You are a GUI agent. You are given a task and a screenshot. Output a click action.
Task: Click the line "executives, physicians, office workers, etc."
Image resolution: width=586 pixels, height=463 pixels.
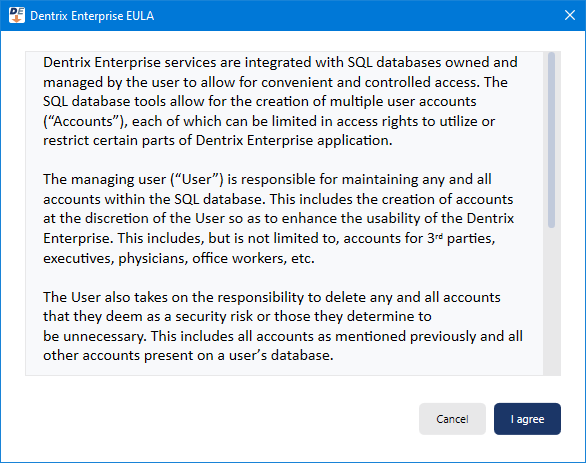179,258
